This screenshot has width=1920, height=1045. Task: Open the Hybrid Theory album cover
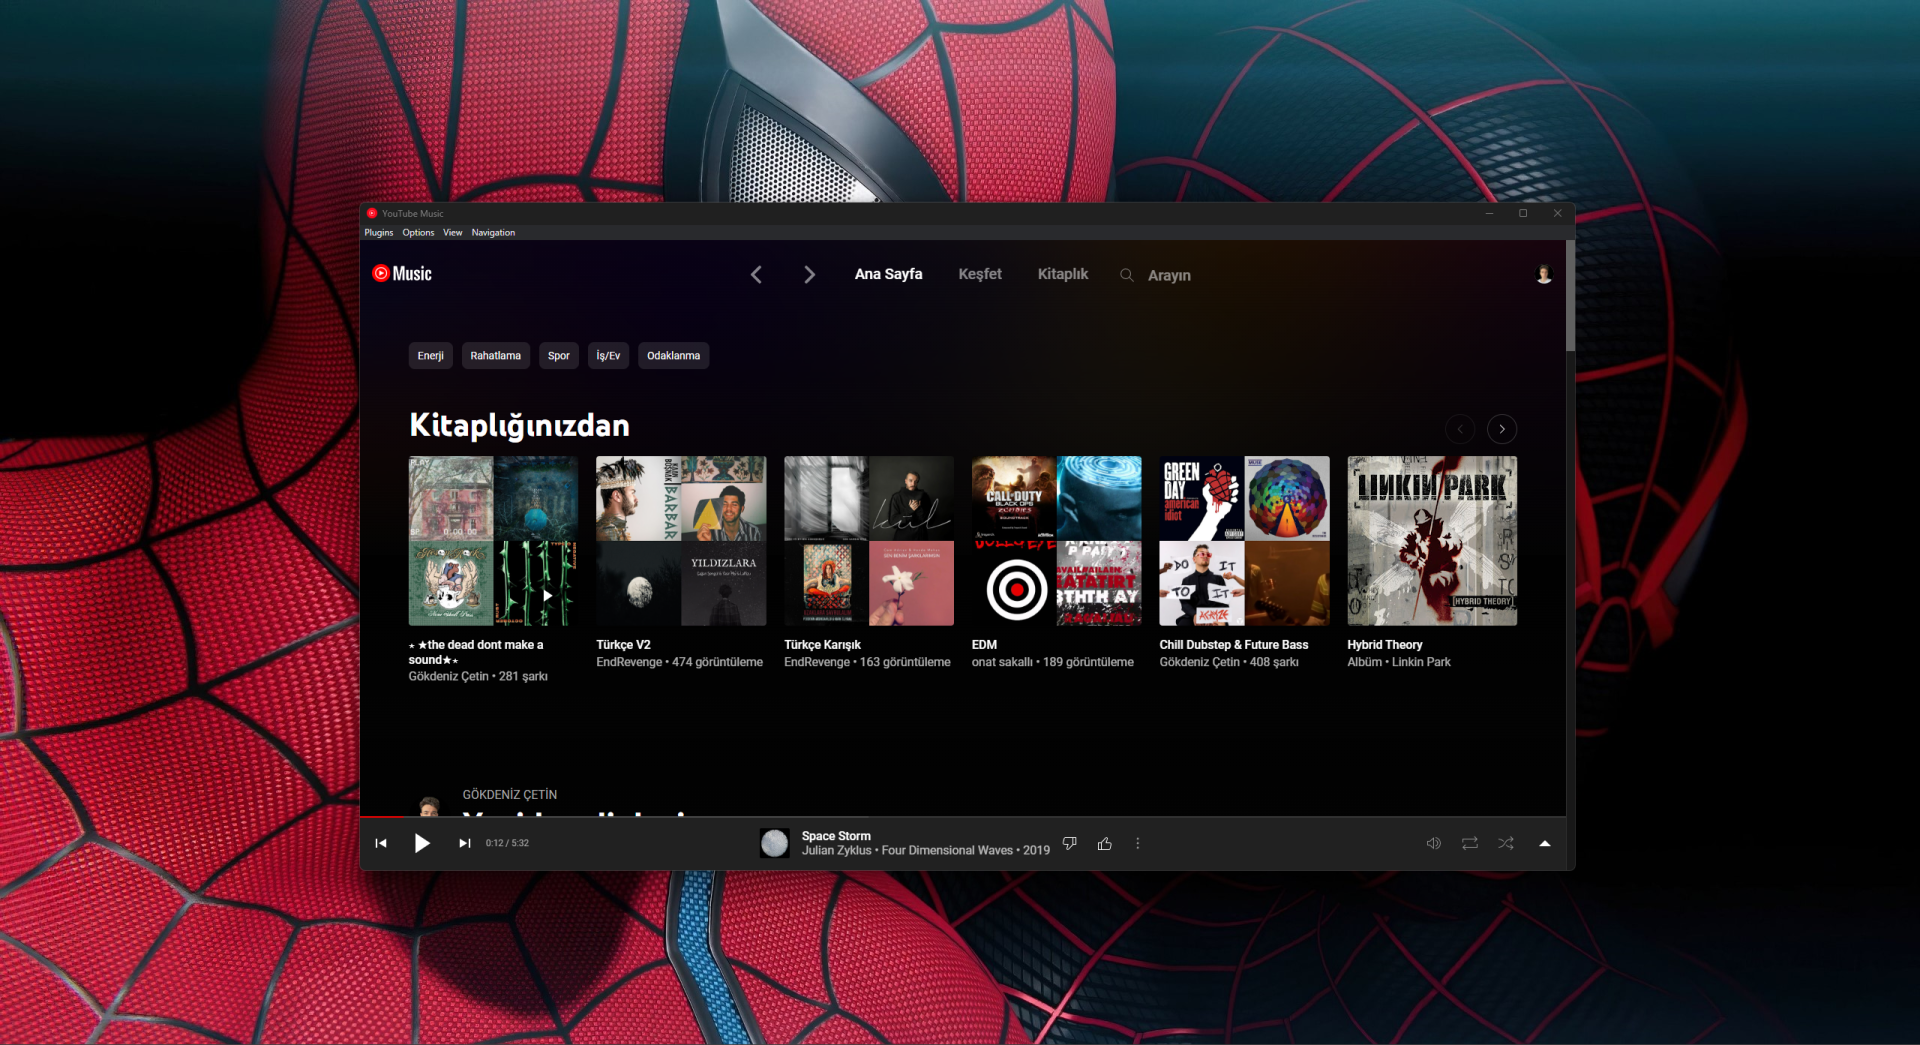point(1432,541)
